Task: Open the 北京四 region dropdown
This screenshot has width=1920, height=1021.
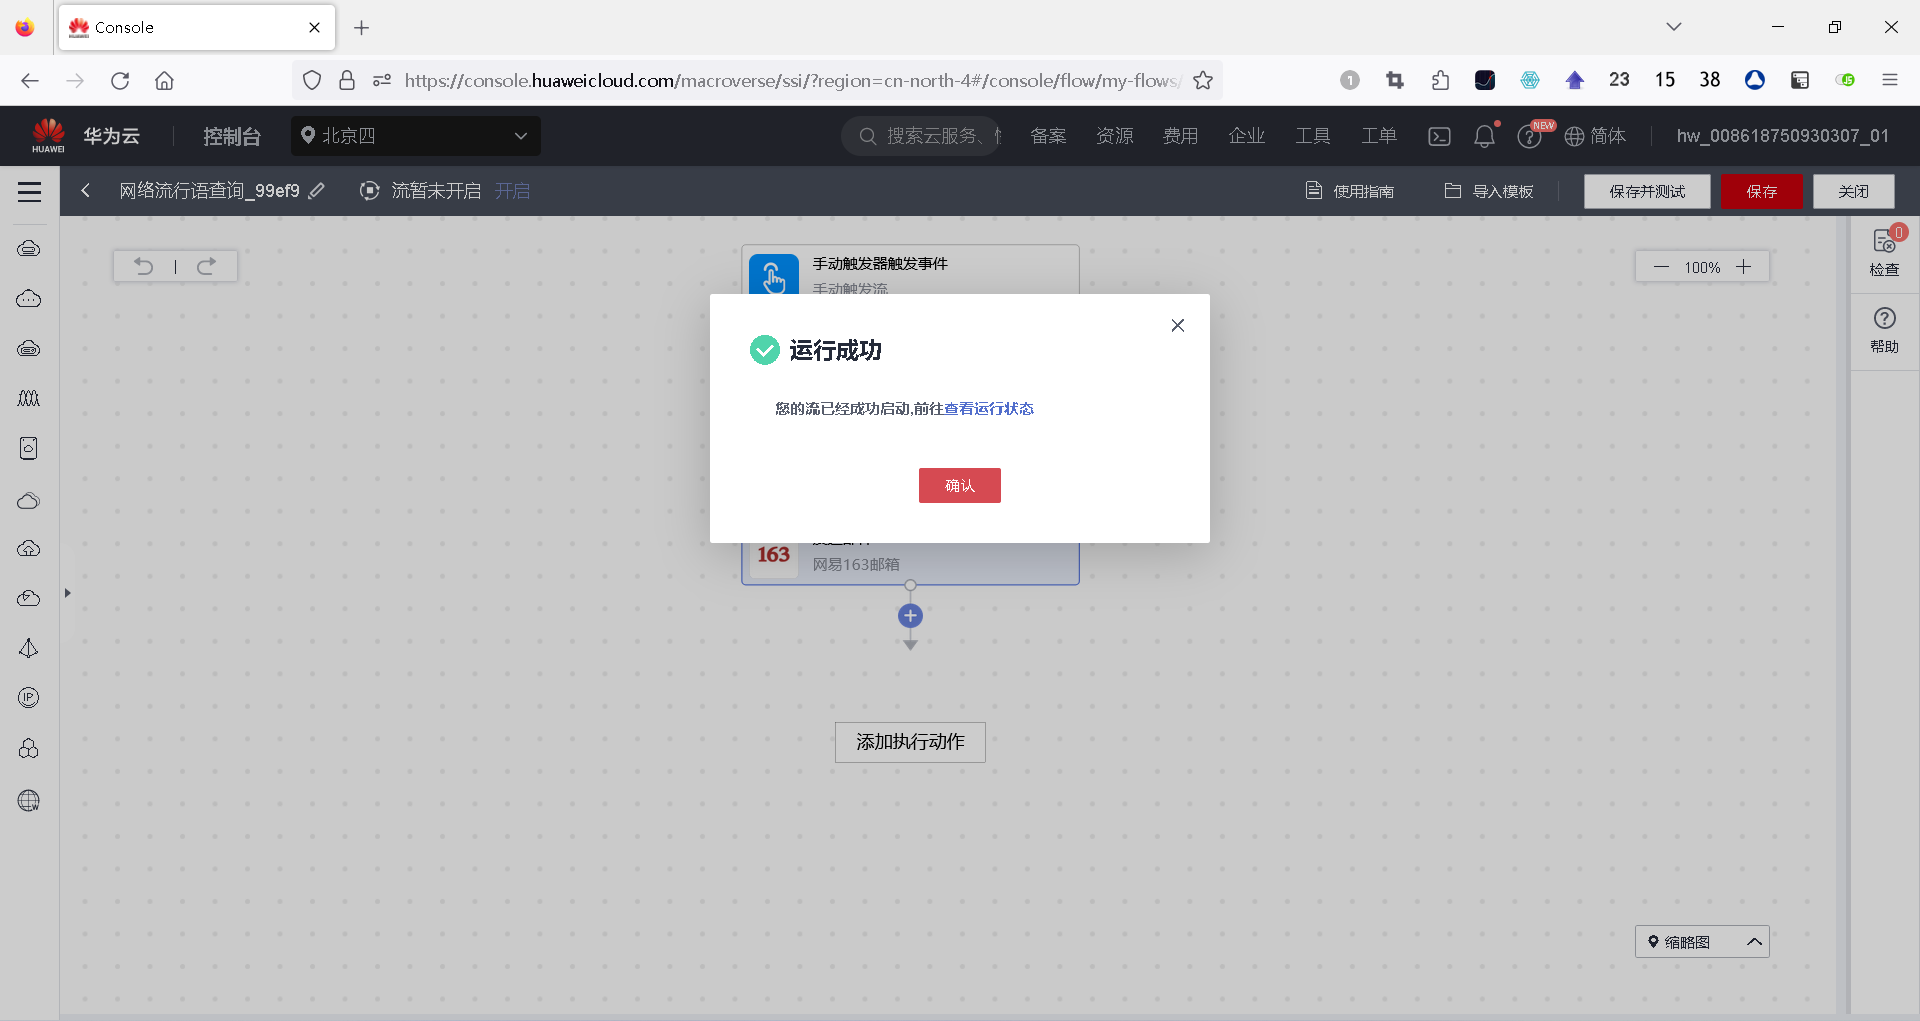Action: pos(416,136)
